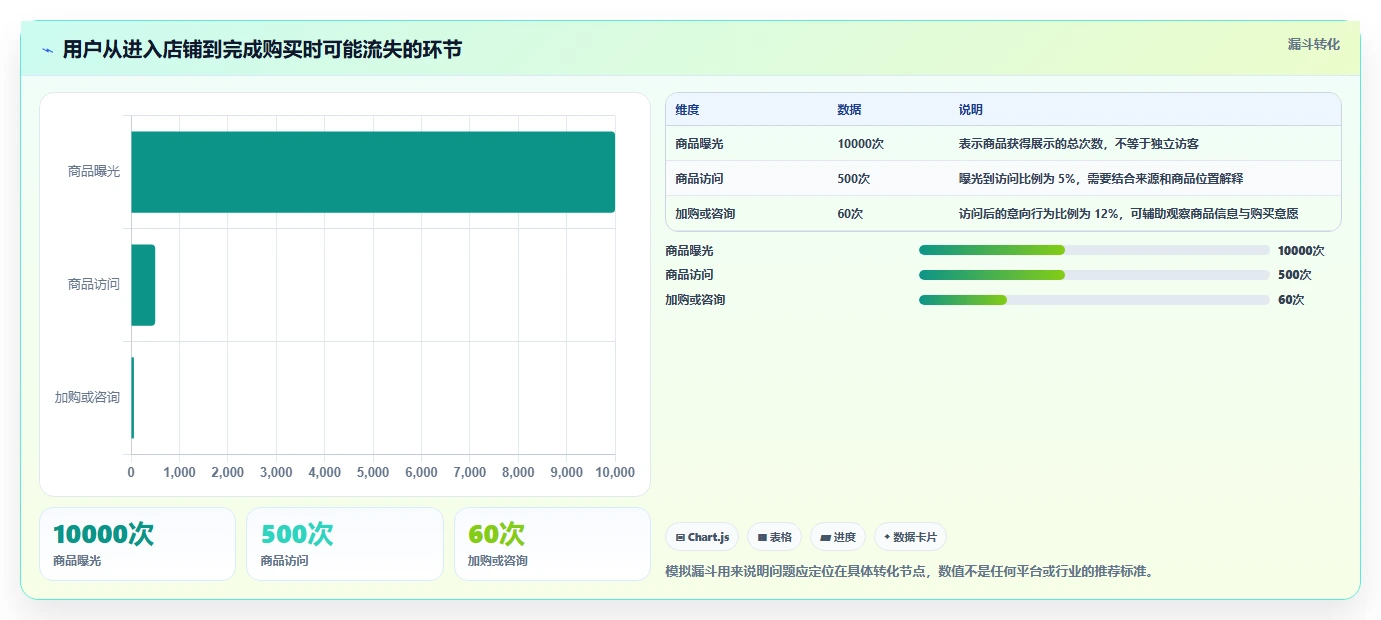
Task: Click the 说明 column header
Action: pyautogui.click(x=970, y=110)
